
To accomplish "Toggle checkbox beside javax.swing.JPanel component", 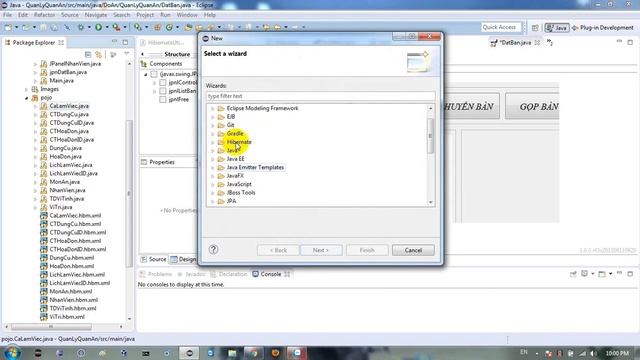I will point(154,74).
